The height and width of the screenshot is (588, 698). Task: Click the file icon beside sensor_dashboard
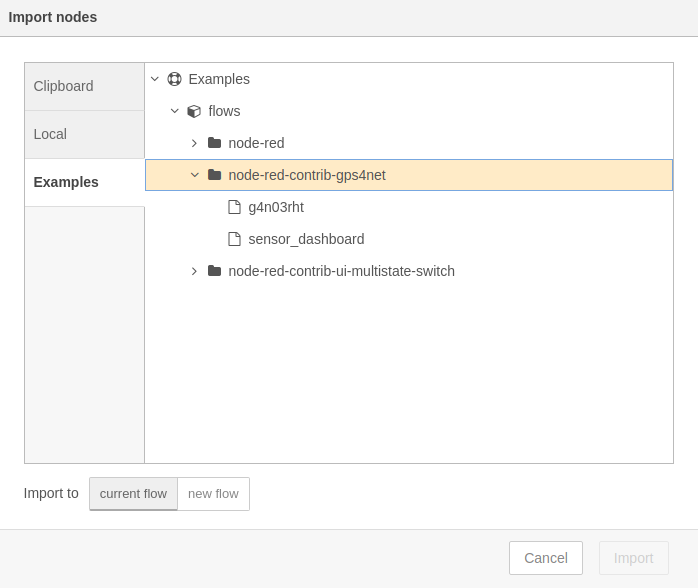pyautogui.click(x=235, y=239)
